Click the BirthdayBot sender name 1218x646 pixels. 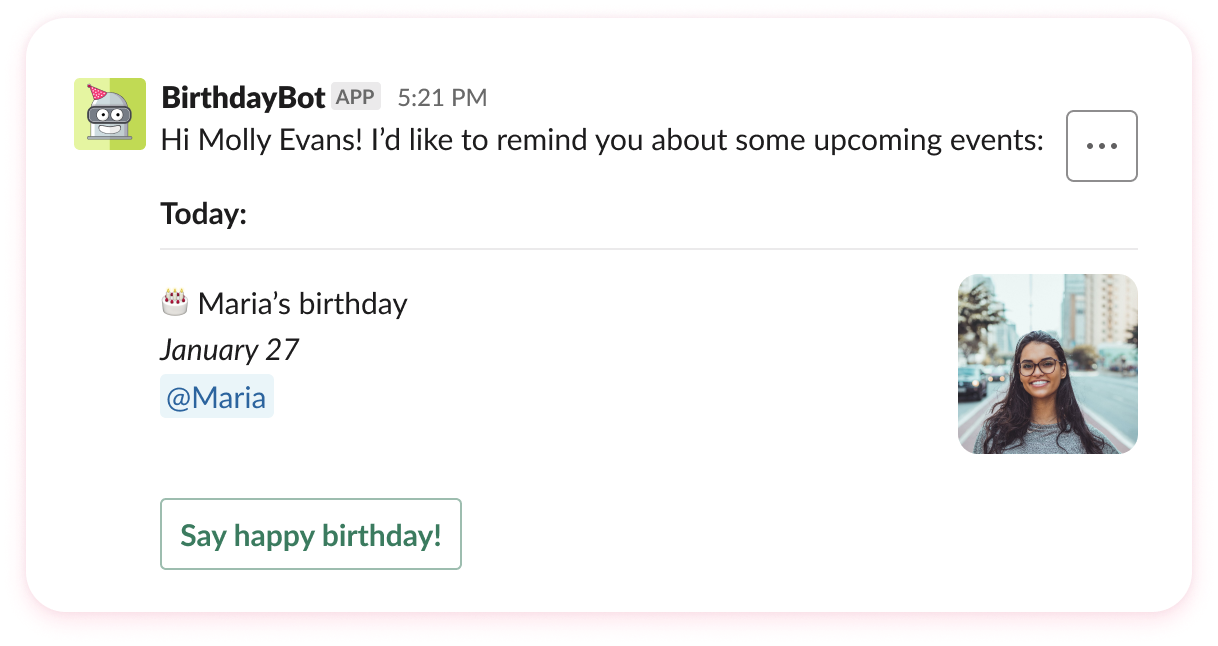pyautogui.click(x=241, y=96)
